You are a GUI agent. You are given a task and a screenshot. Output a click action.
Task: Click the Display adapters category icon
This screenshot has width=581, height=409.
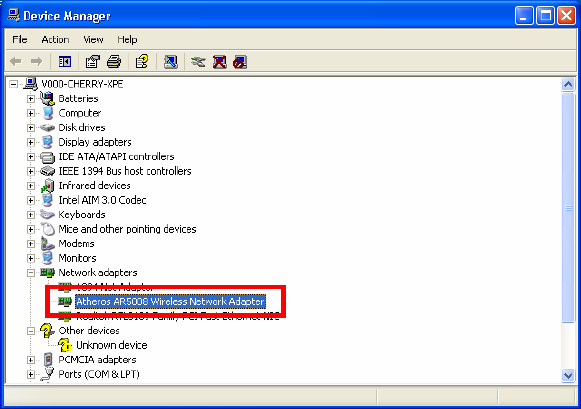coord(47,142)
